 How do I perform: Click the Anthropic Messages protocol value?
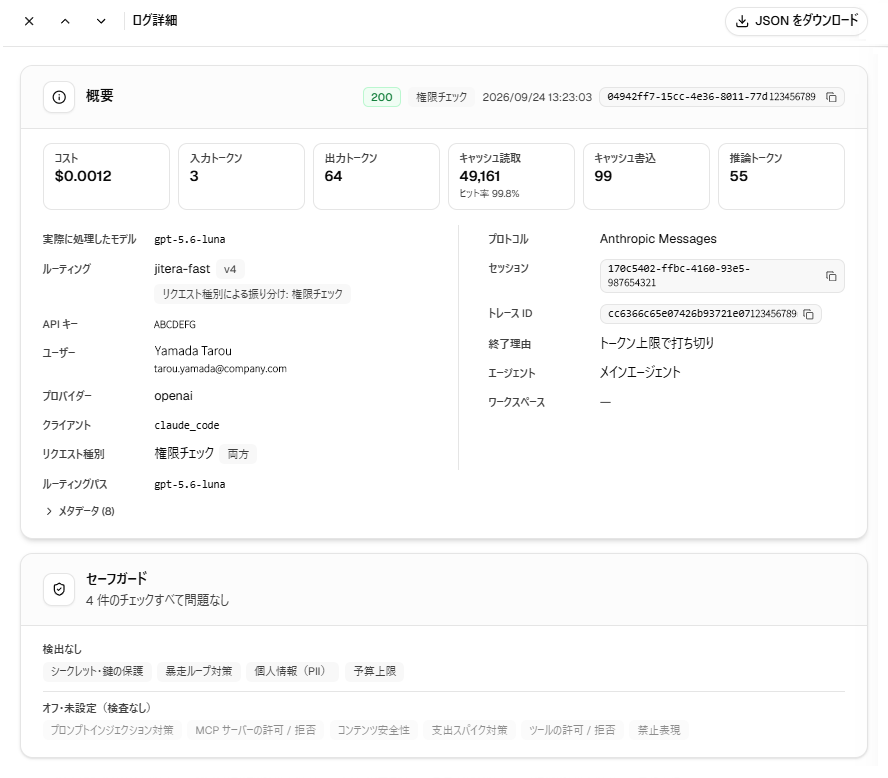(x=658, y=239)
